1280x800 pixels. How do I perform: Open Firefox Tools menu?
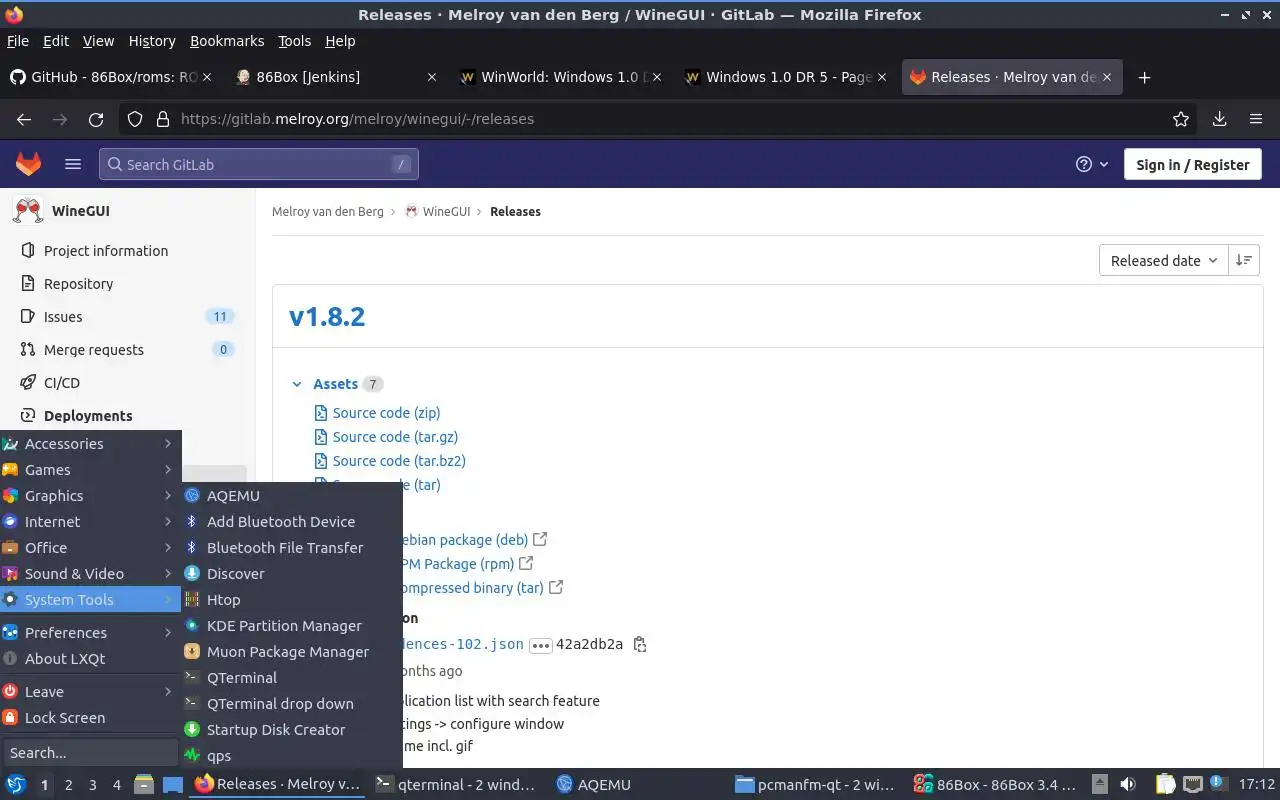(294, 41)
